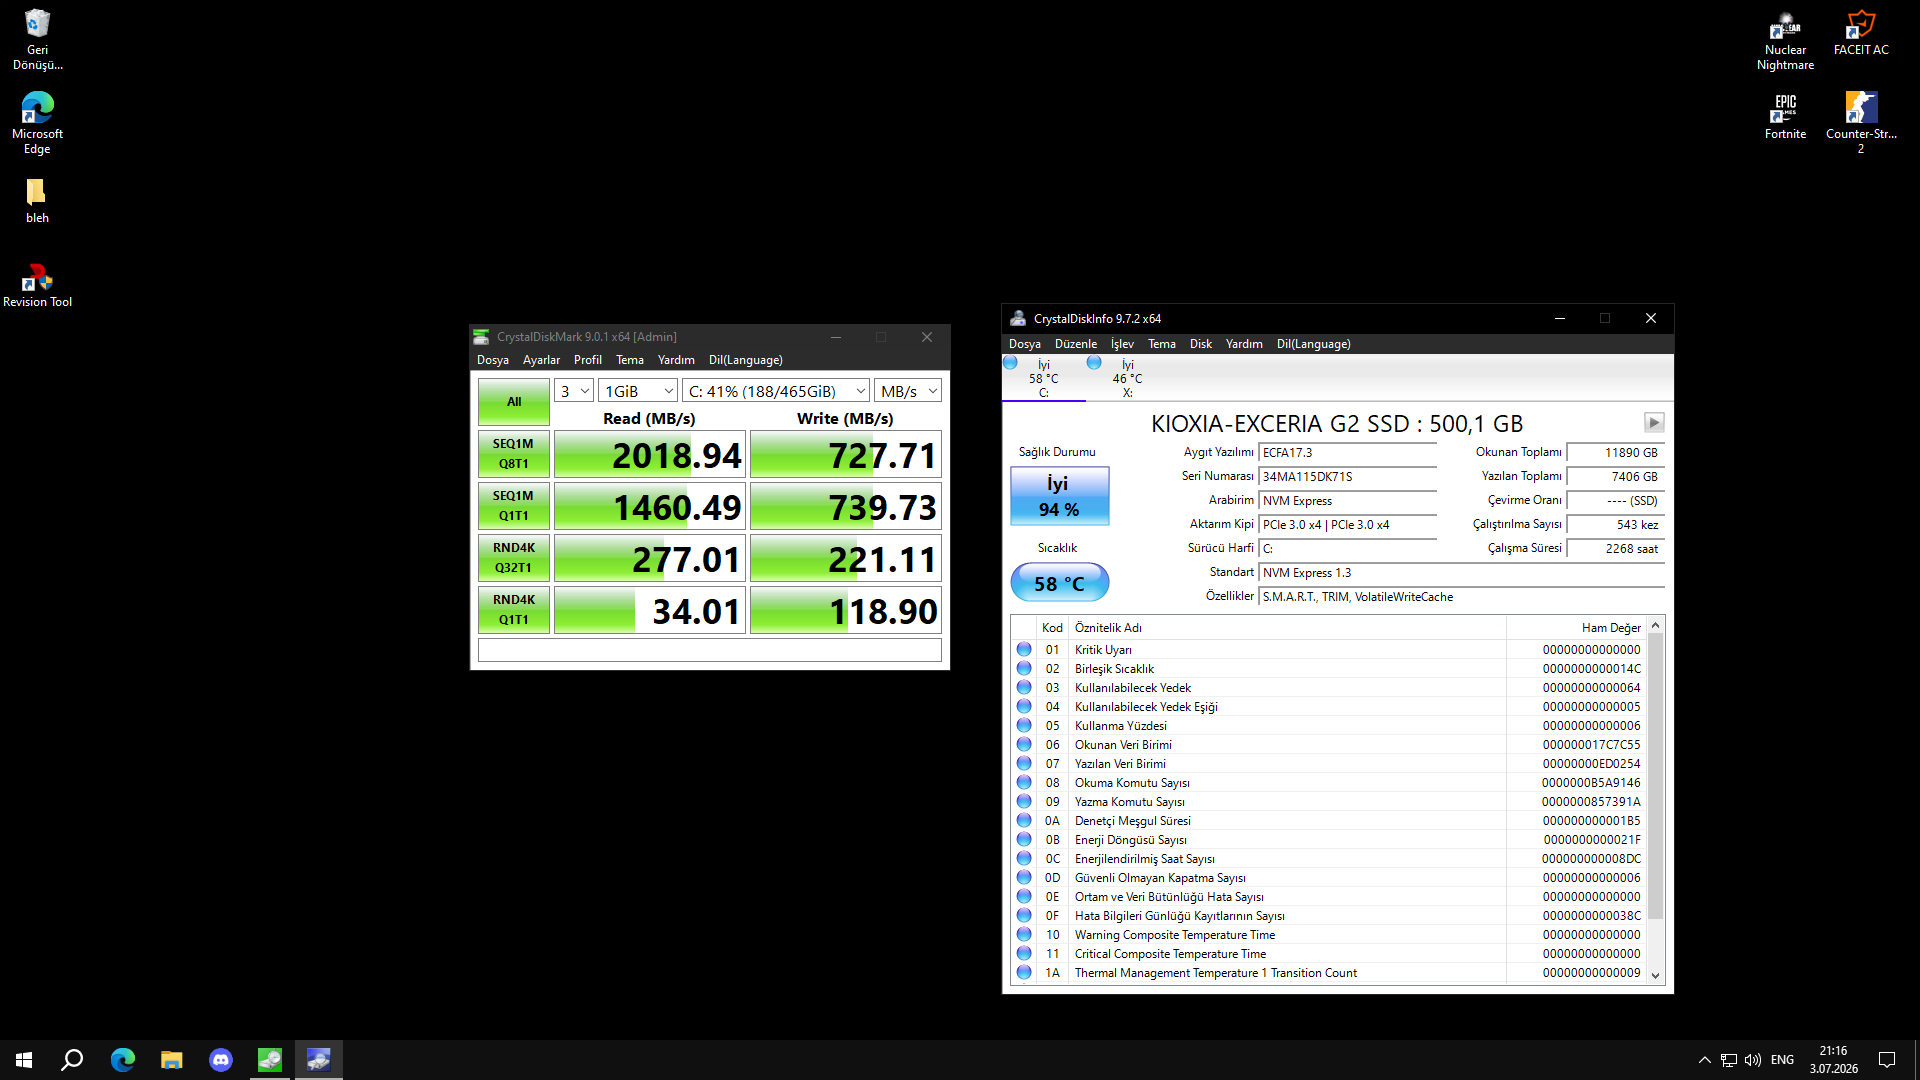Select the X: drive tab at 46 °C
Image resolution: width=1920 pixels, height=1080 pixels.
click(1127, 378)
